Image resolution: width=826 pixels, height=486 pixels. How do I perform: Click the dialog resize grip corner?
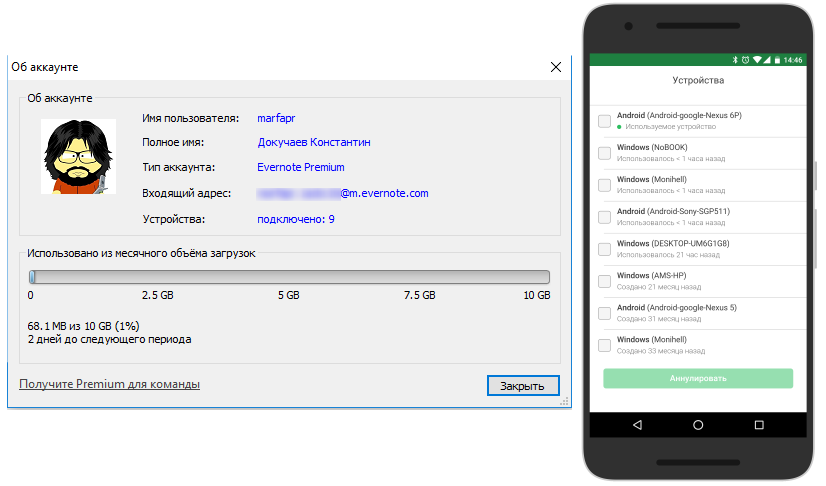tap(564, 402)
